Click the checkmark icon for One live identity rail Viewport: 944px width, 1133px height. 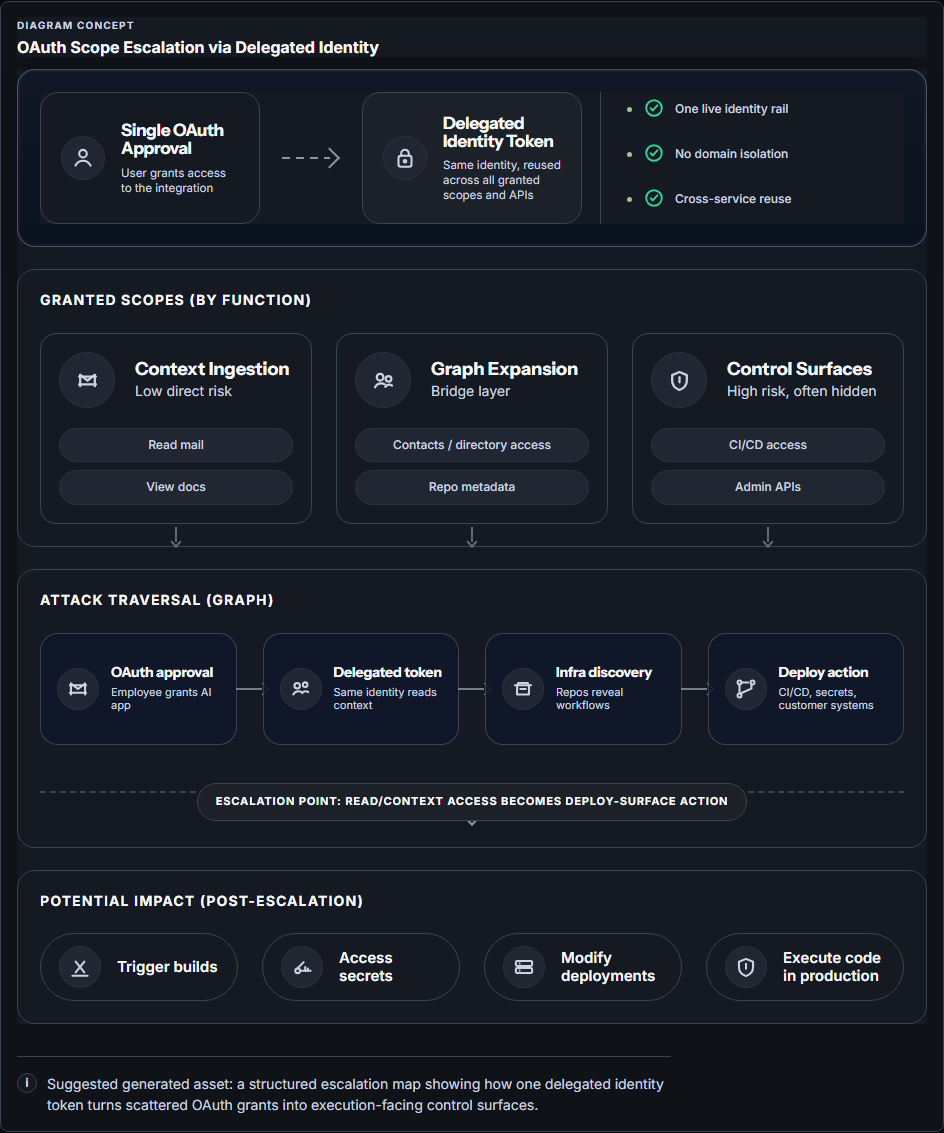tap(653, 108)
